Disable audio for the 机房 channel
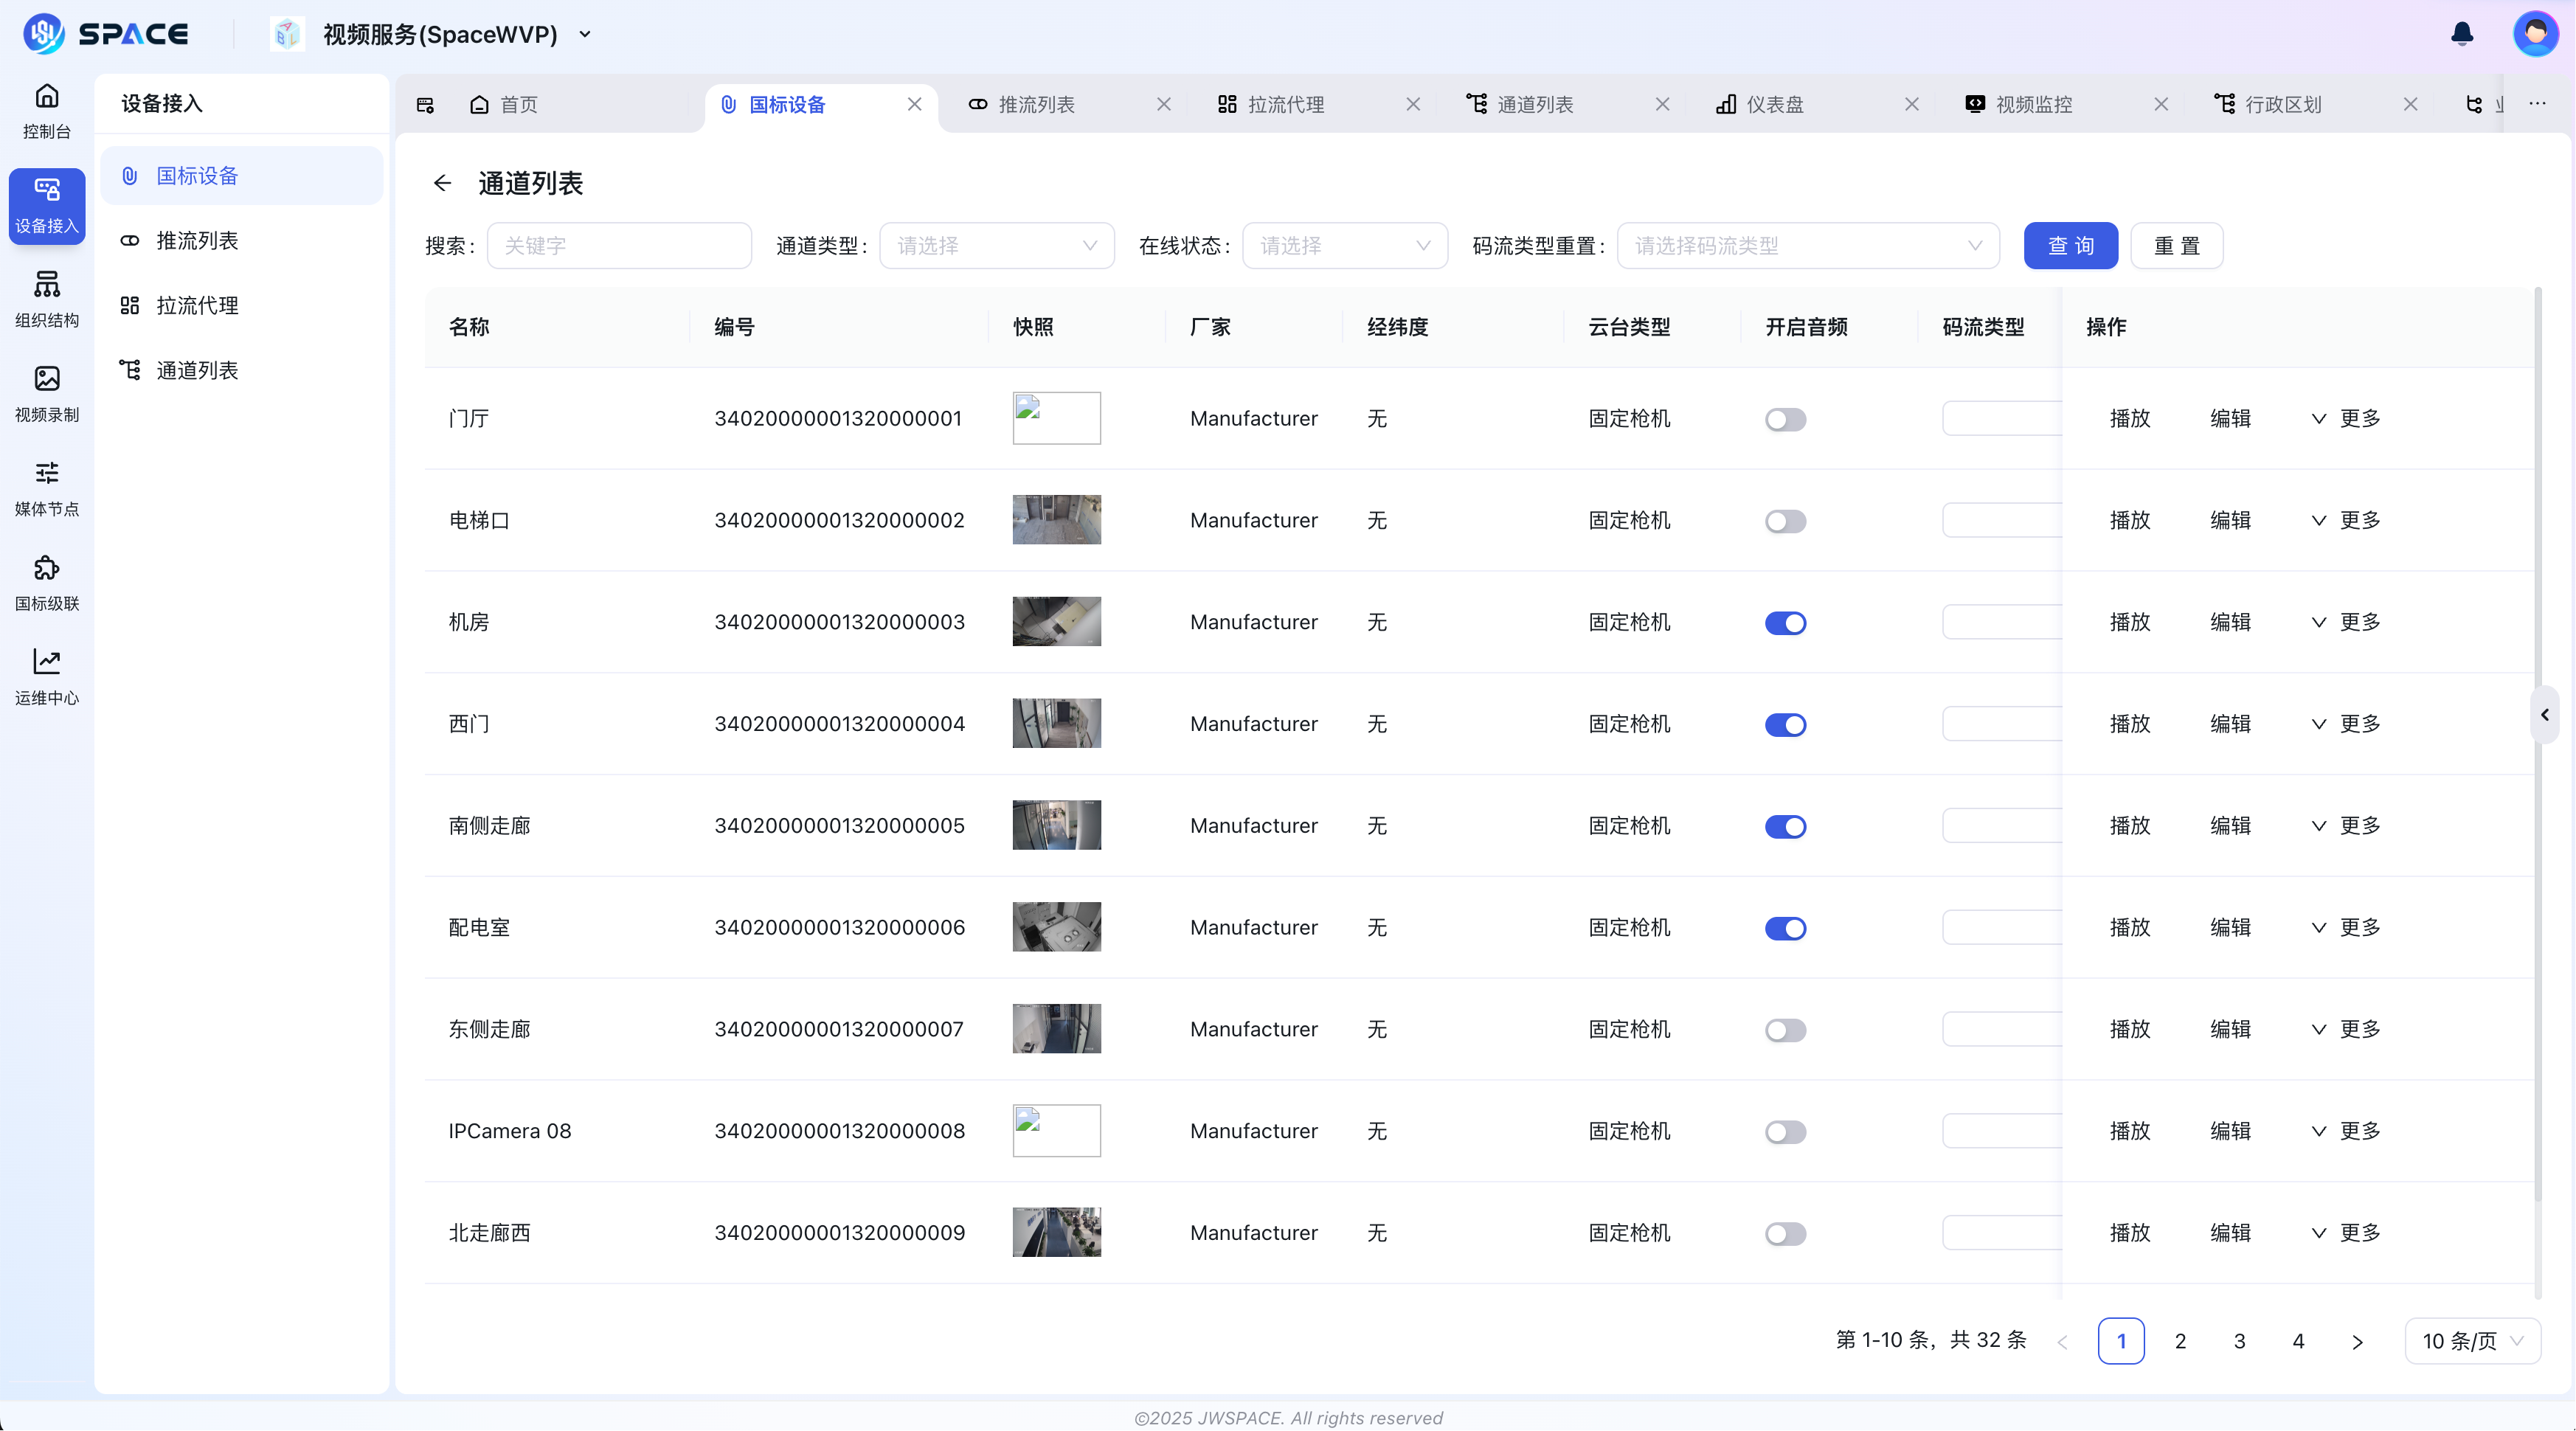This screenshot has height=1431, width=2576. (1785, 622)
